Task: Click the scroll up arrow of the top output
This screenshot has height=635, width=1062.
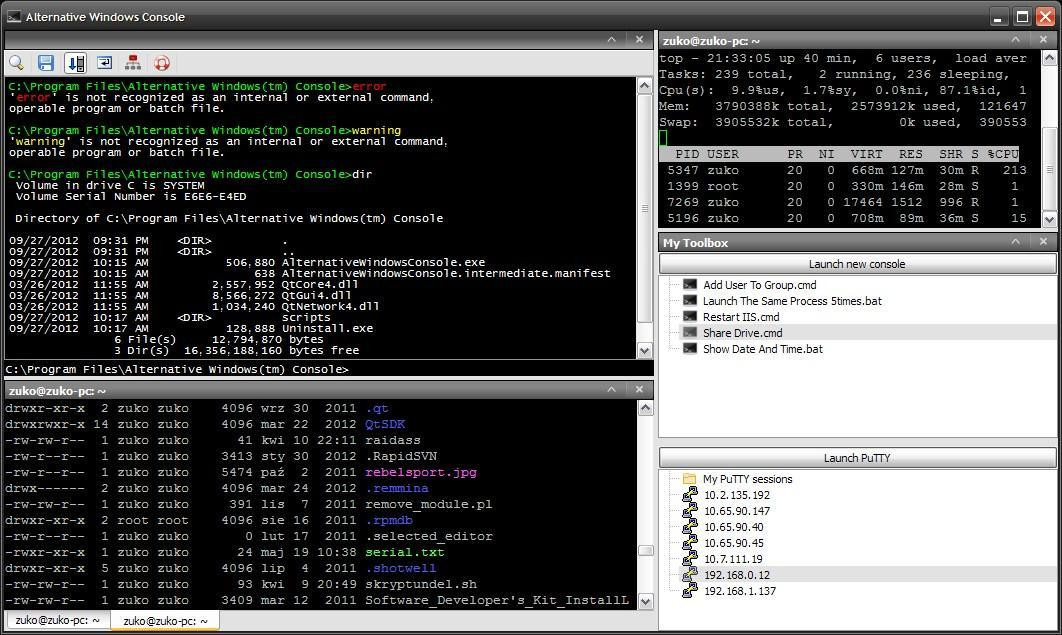Action: 1049,58
